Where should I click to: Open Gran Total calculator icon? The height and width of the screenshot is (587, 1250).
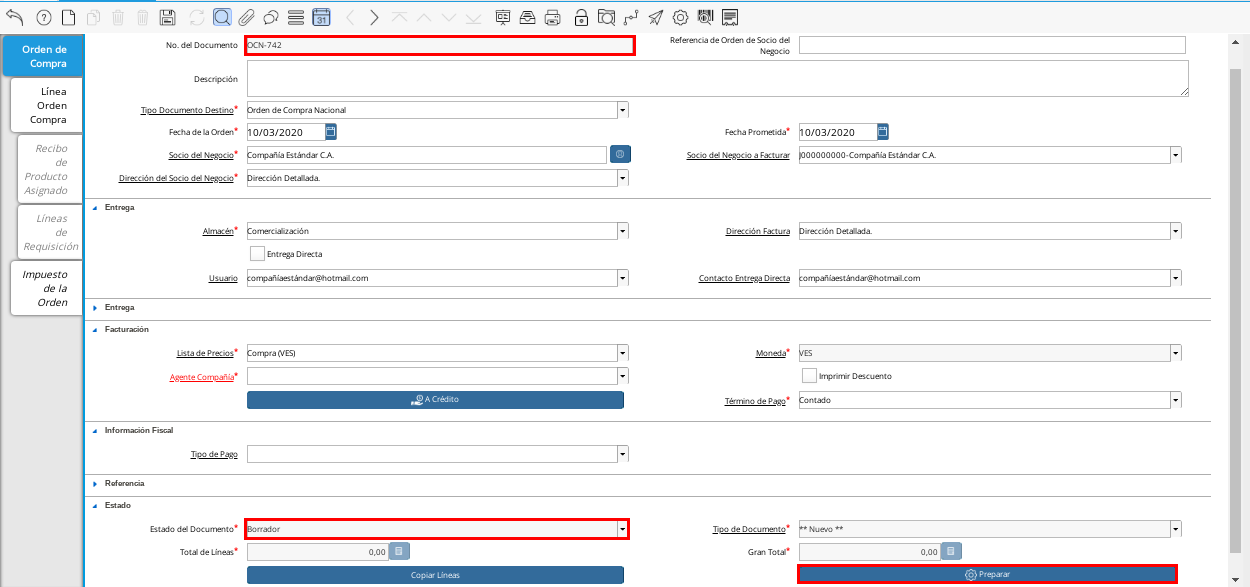click(x=951, y=551)
